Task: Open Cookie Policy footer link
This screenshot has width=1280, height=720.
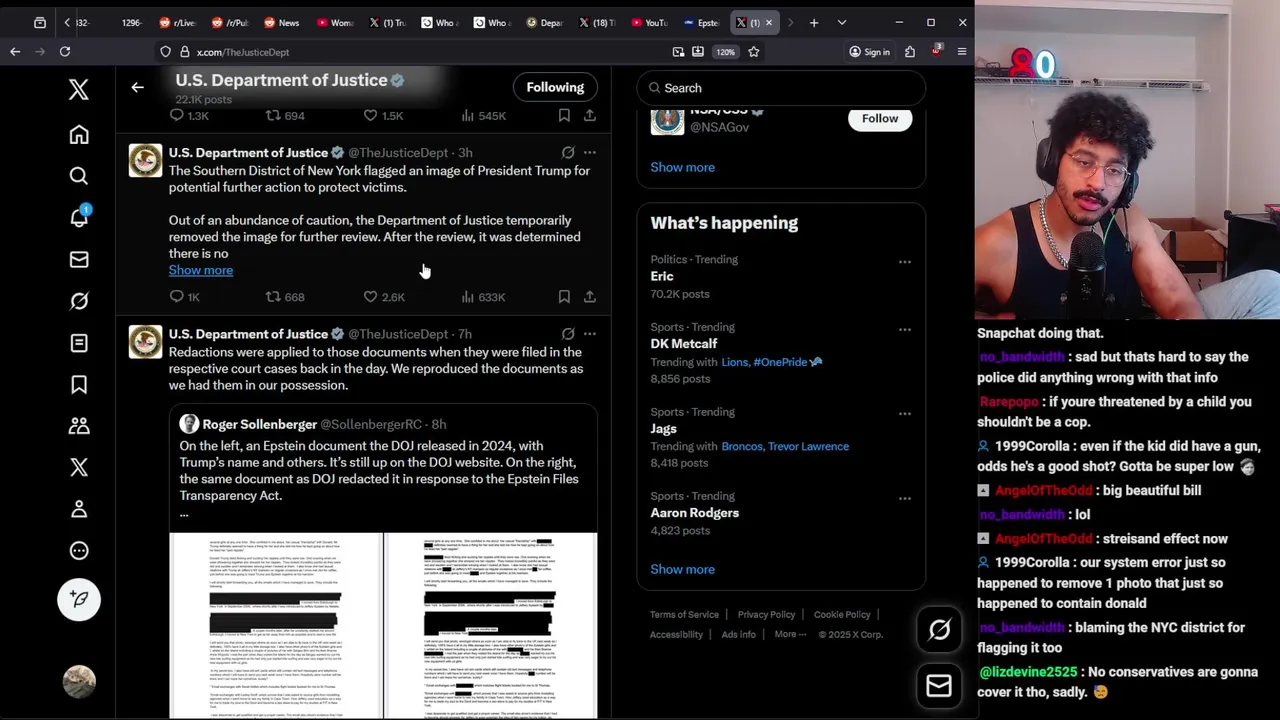Action: [842, 614]
